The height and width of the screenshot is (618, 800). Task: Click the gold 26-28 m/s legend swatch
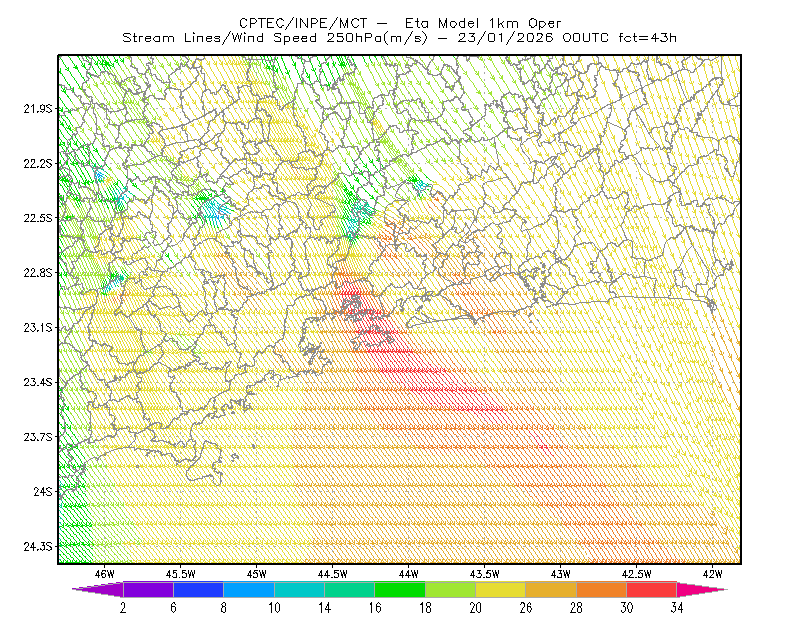(551, 589)
